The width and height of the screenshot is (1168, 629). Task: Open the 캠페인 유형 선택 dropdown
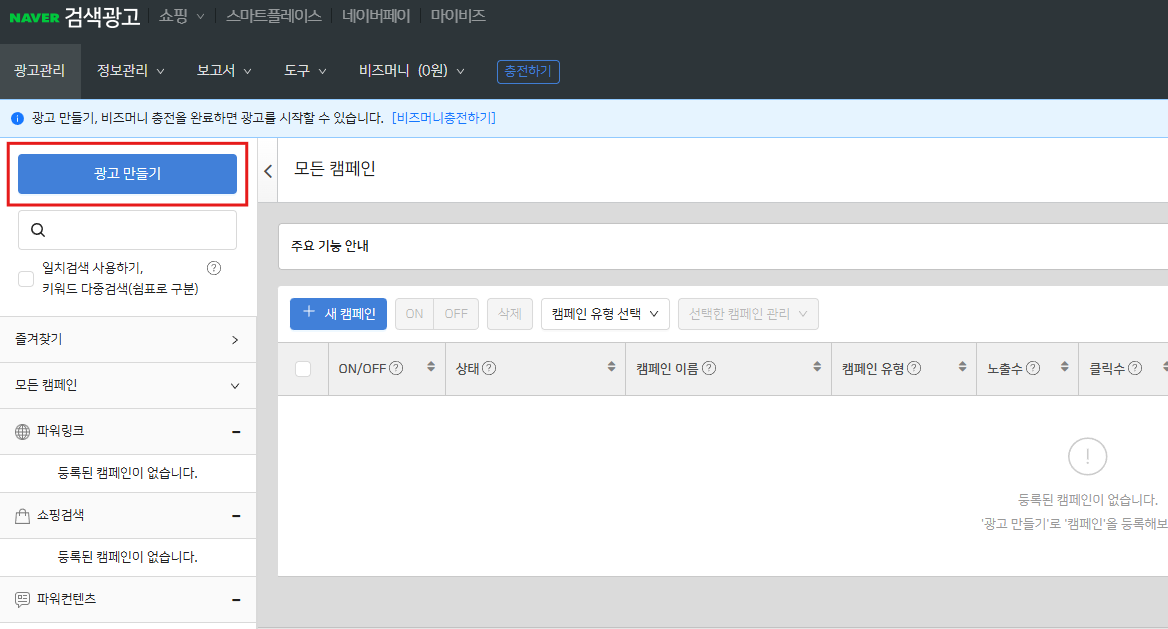click(605, 314)
